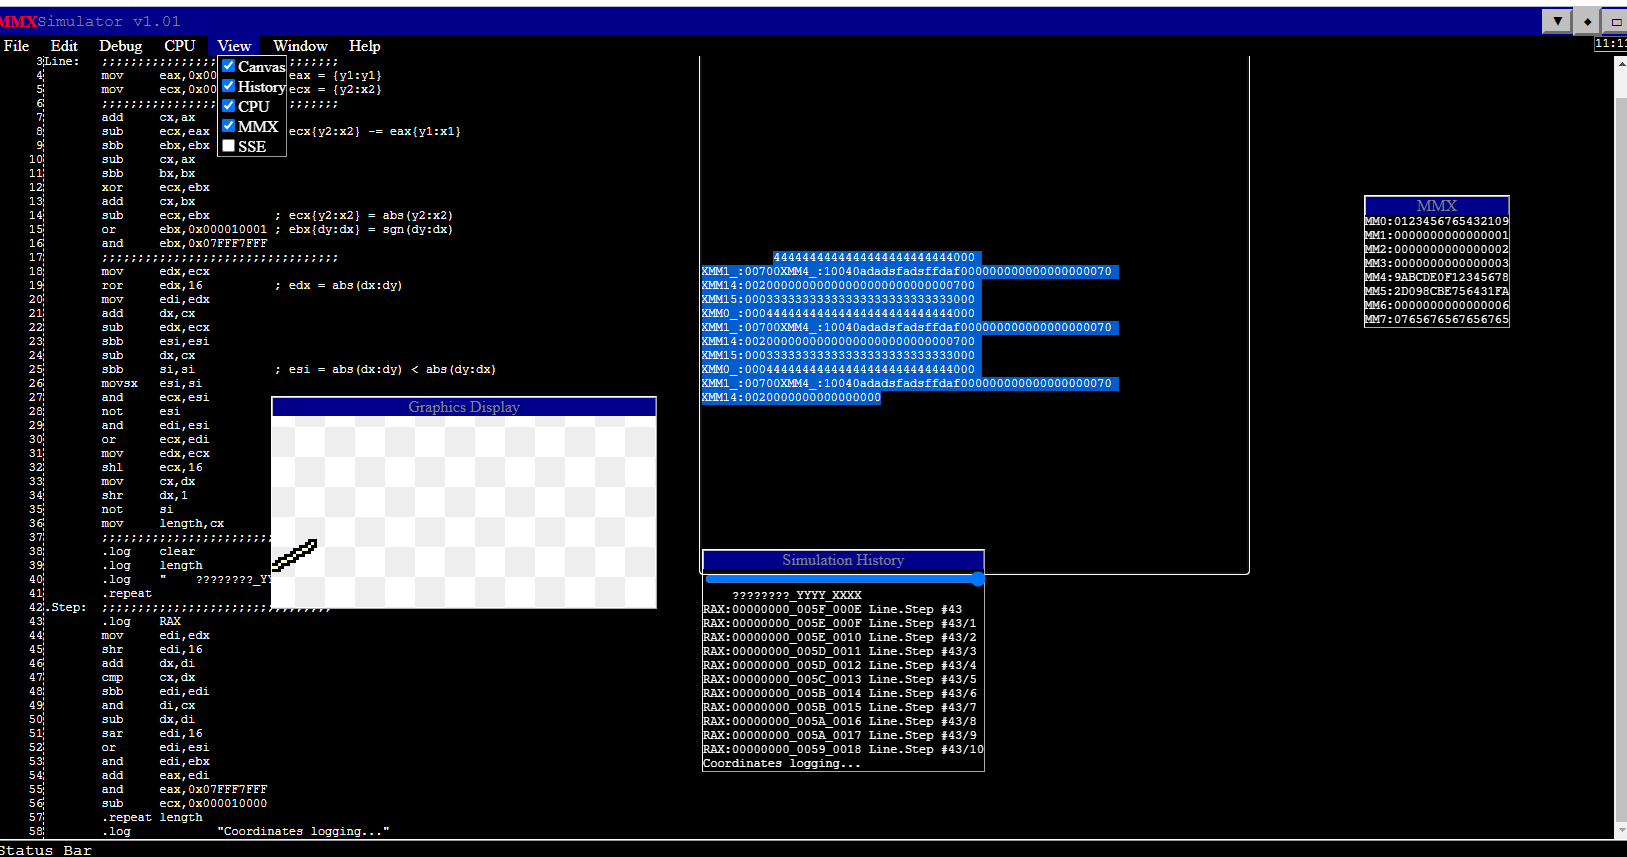The height and width of the screenshot is (857, 1627).
Task: Click the Simulation History panel header
Action: pyautogui.click(x=843, y=560)
